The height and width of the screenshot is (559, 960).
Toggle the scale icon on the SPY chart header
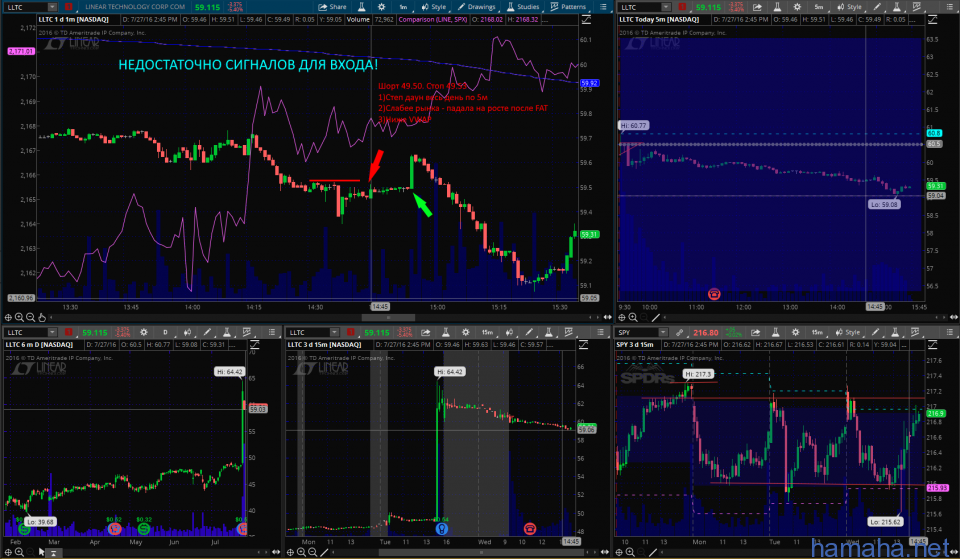pyautogui.click(x=933, y=345)
